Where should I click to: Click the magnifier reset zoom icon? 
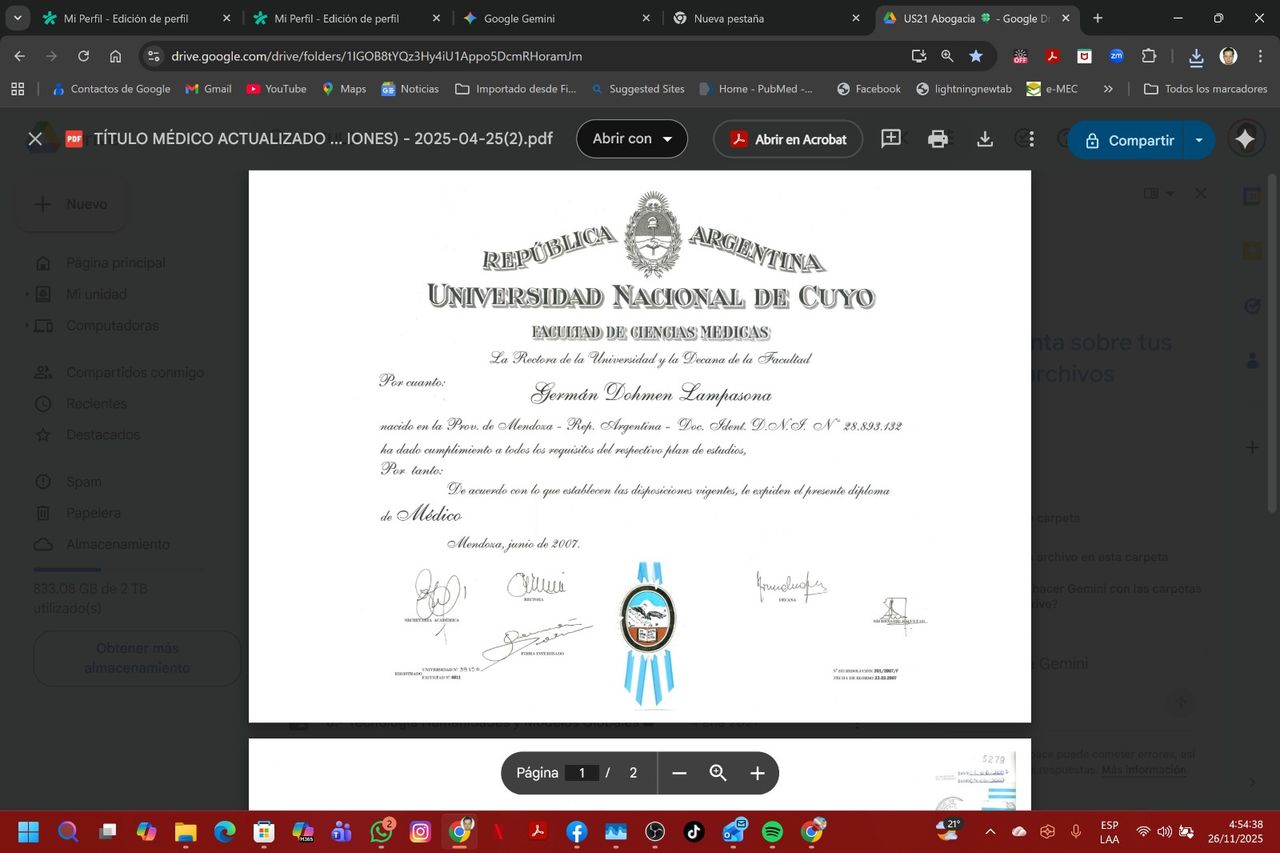pyautogui.click(x=718, y=773)
